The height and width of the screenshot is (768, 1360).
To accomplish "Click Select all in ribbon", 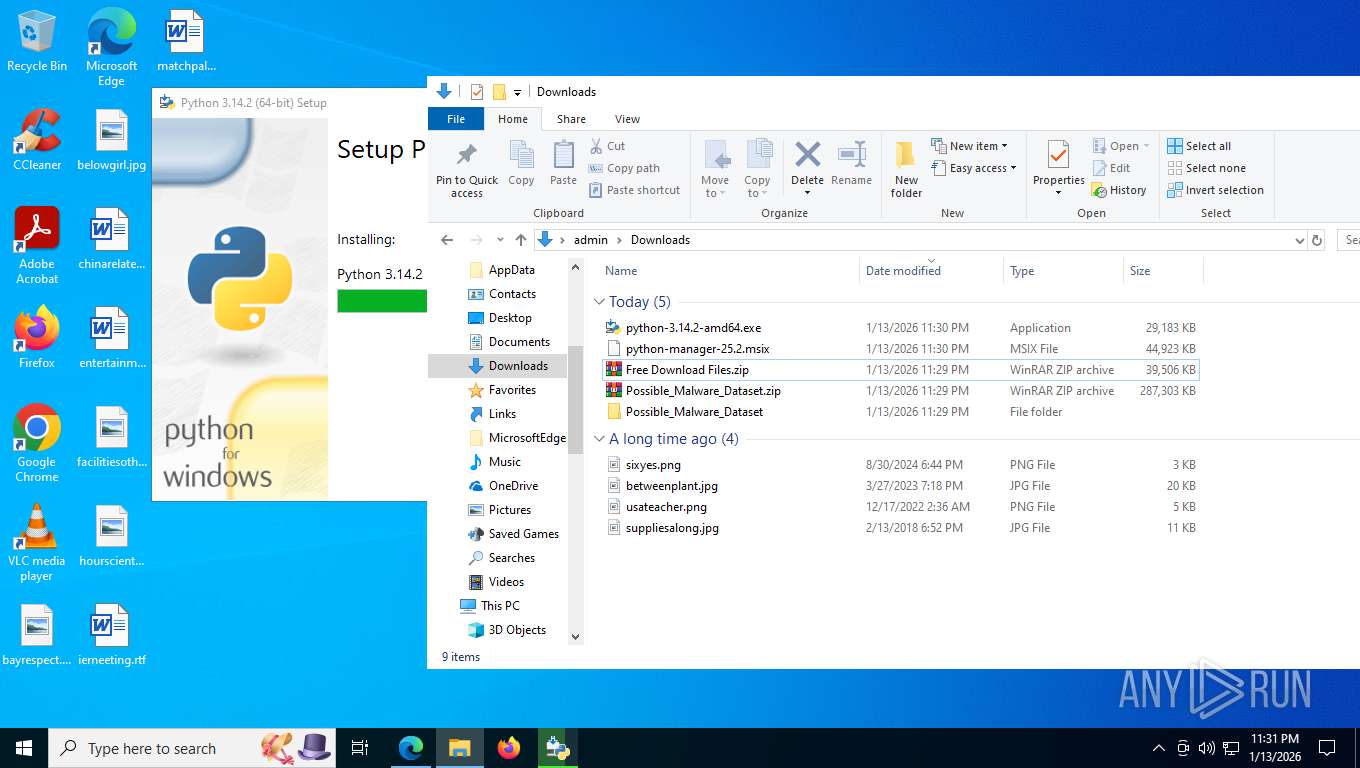I will click(x=1199, y=146).
